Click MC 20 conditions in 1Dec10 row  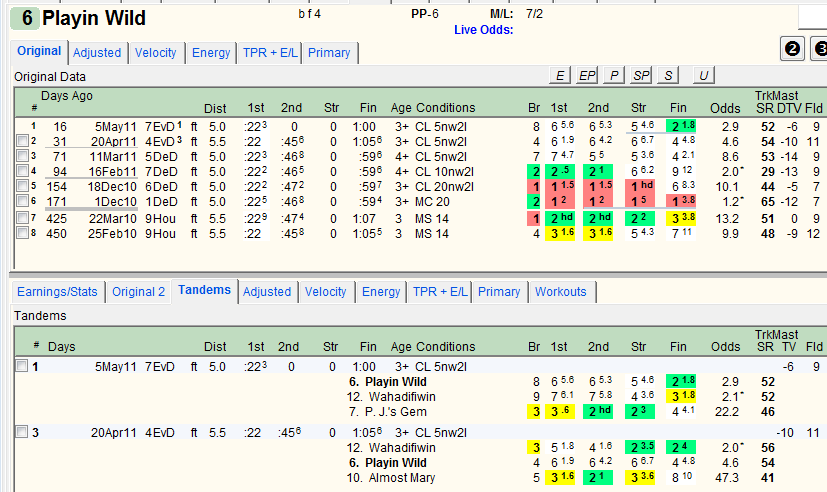[x=432, y=202]
